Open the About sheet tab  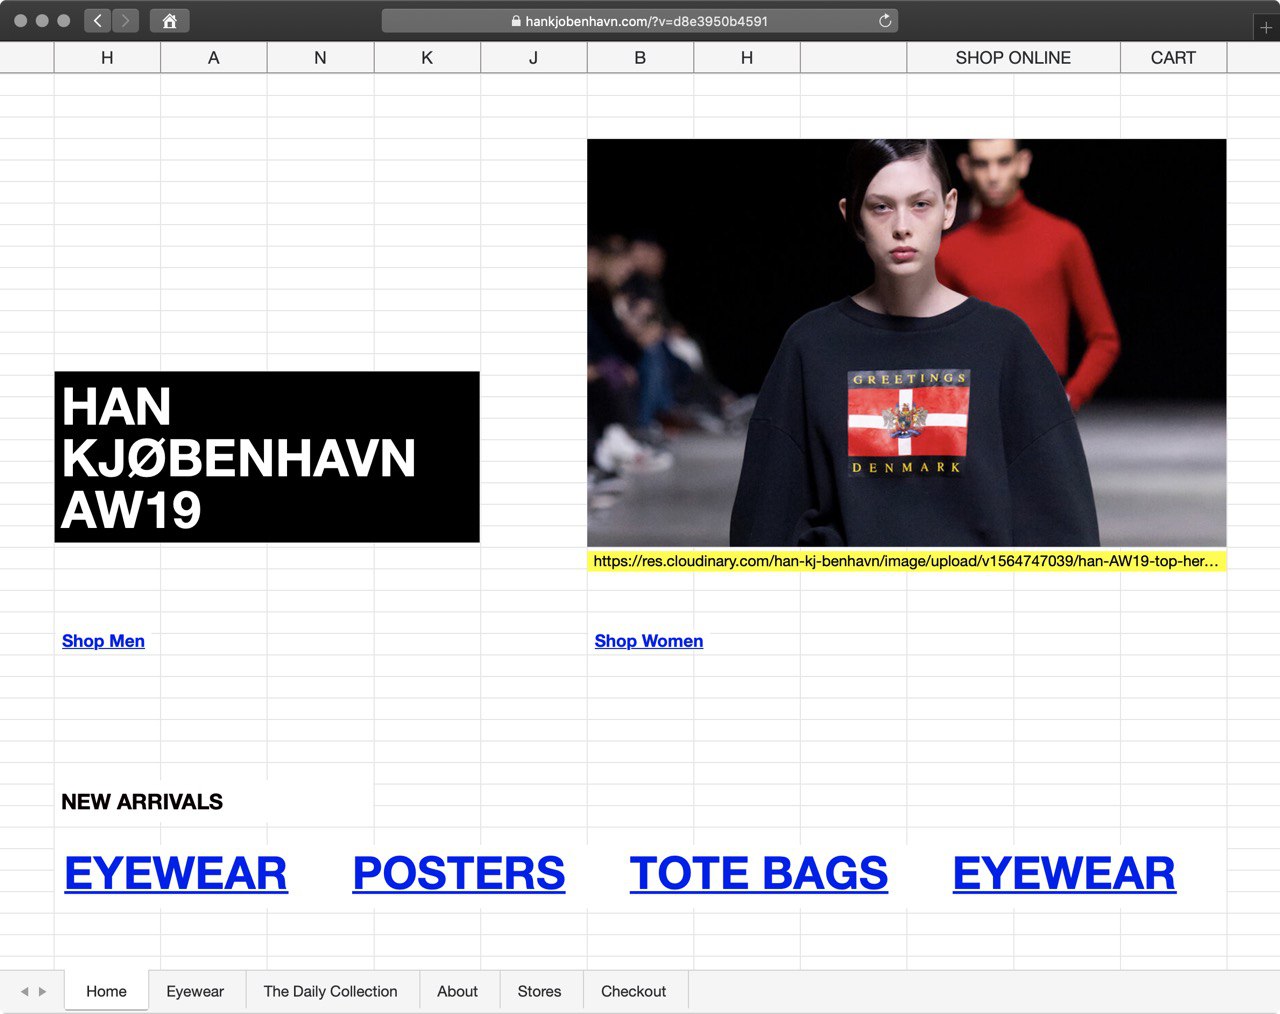pos(457,991)
